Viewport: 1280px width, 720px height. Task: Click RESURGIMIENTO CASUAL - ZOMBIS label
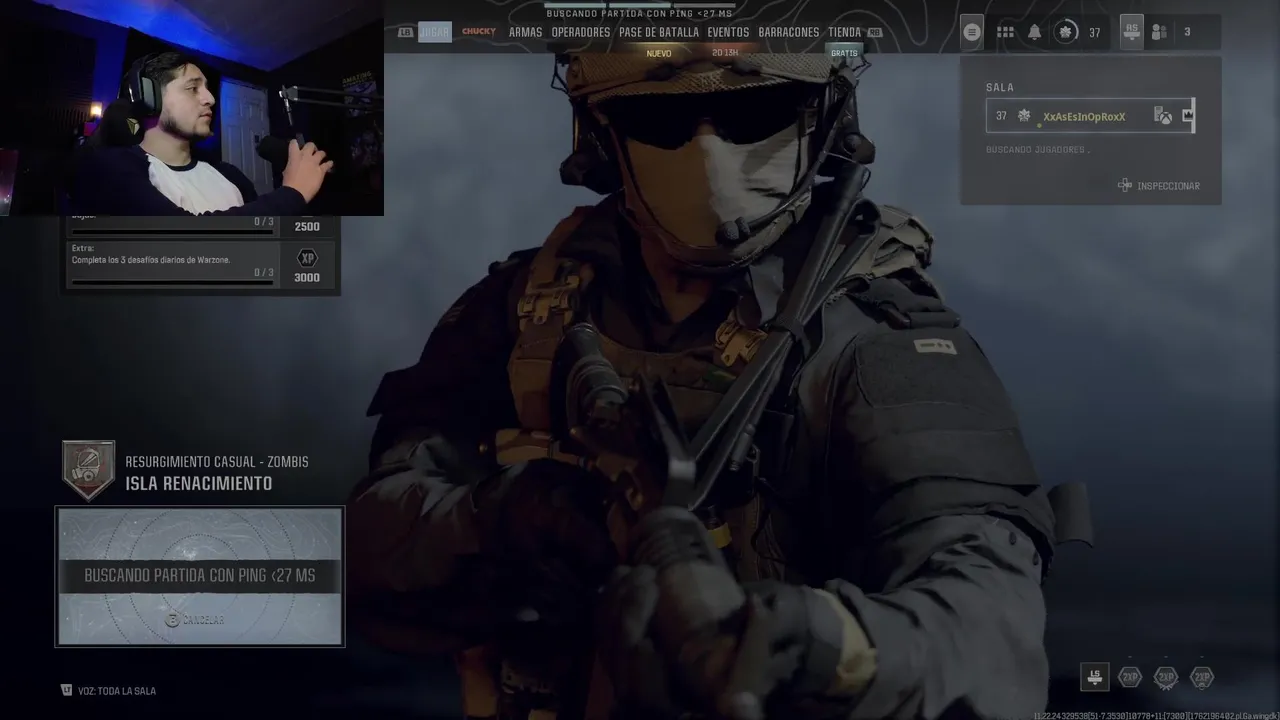click(x=217, y=462)
